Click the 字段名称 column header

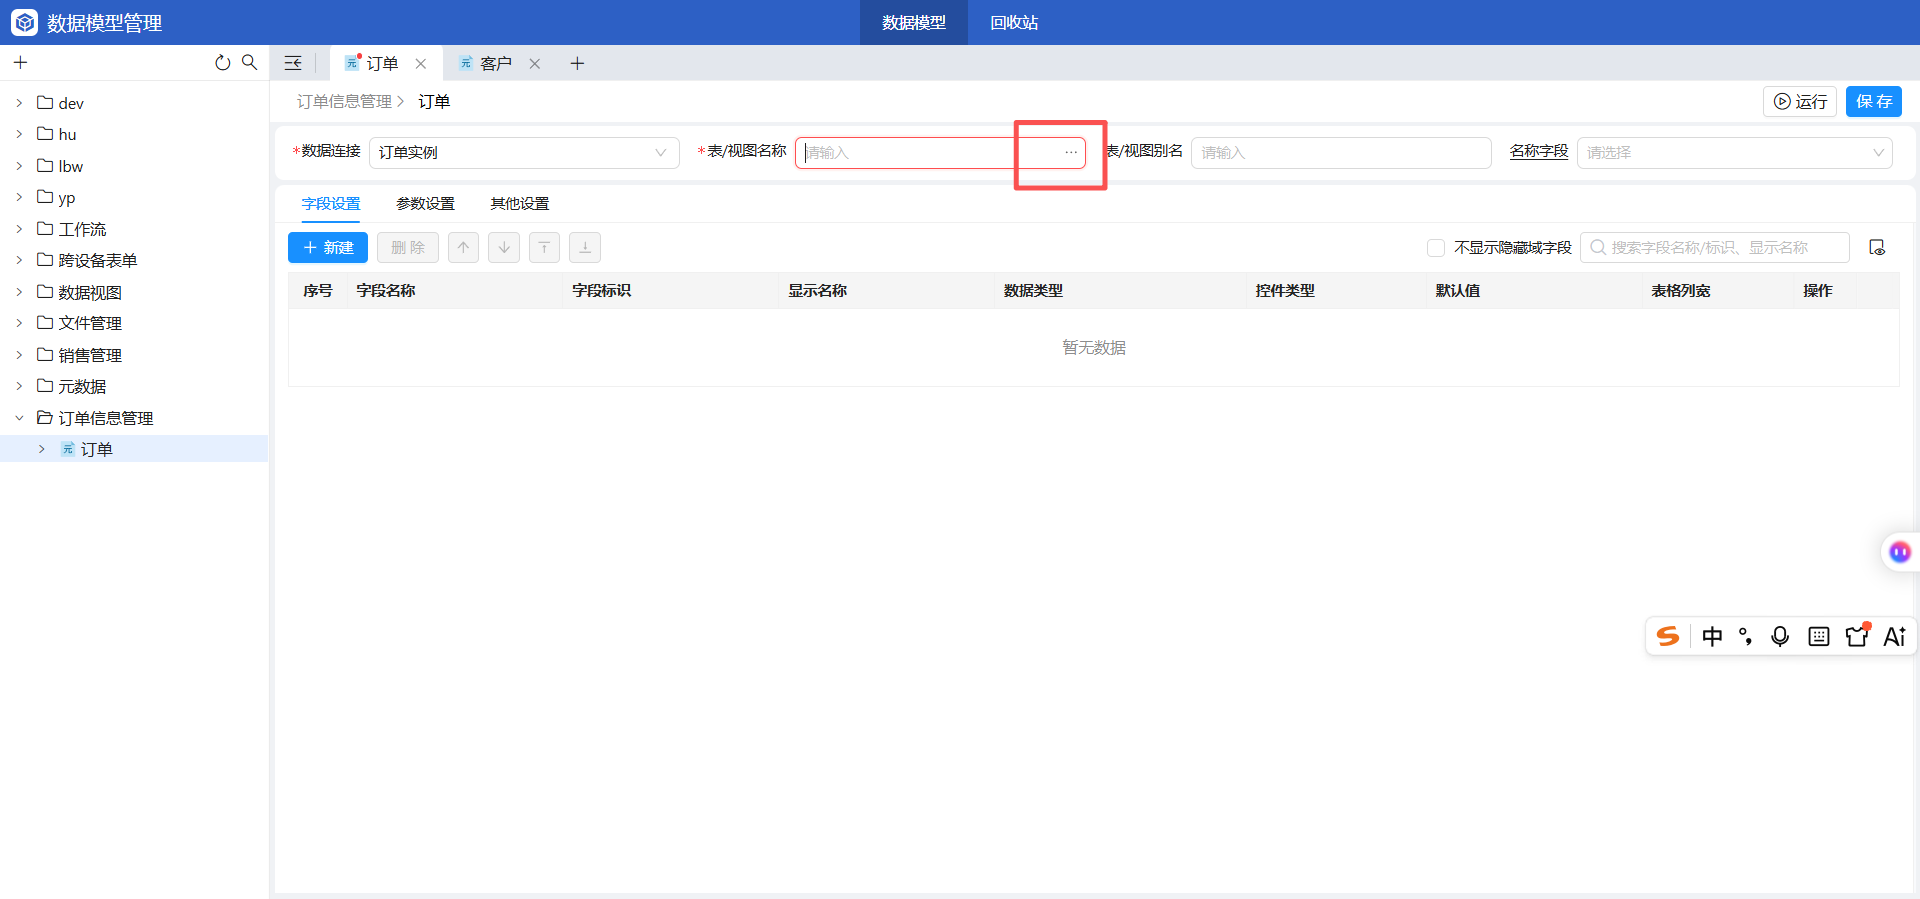tap(386, 291)
